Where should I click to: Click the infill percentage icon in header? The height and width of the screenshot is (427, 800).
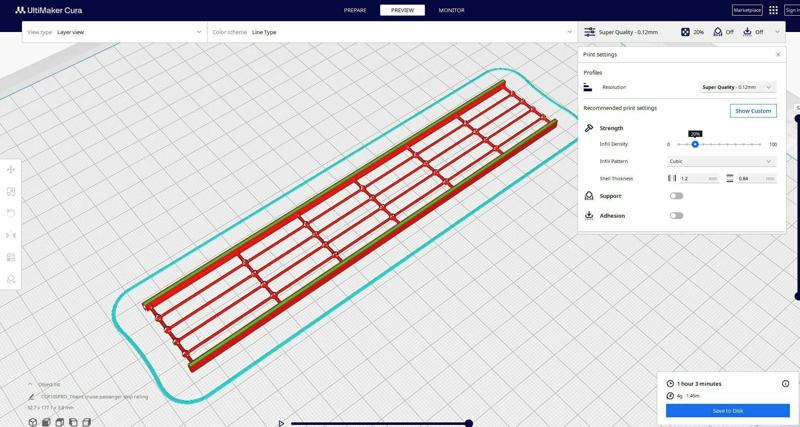pos(685,32)
